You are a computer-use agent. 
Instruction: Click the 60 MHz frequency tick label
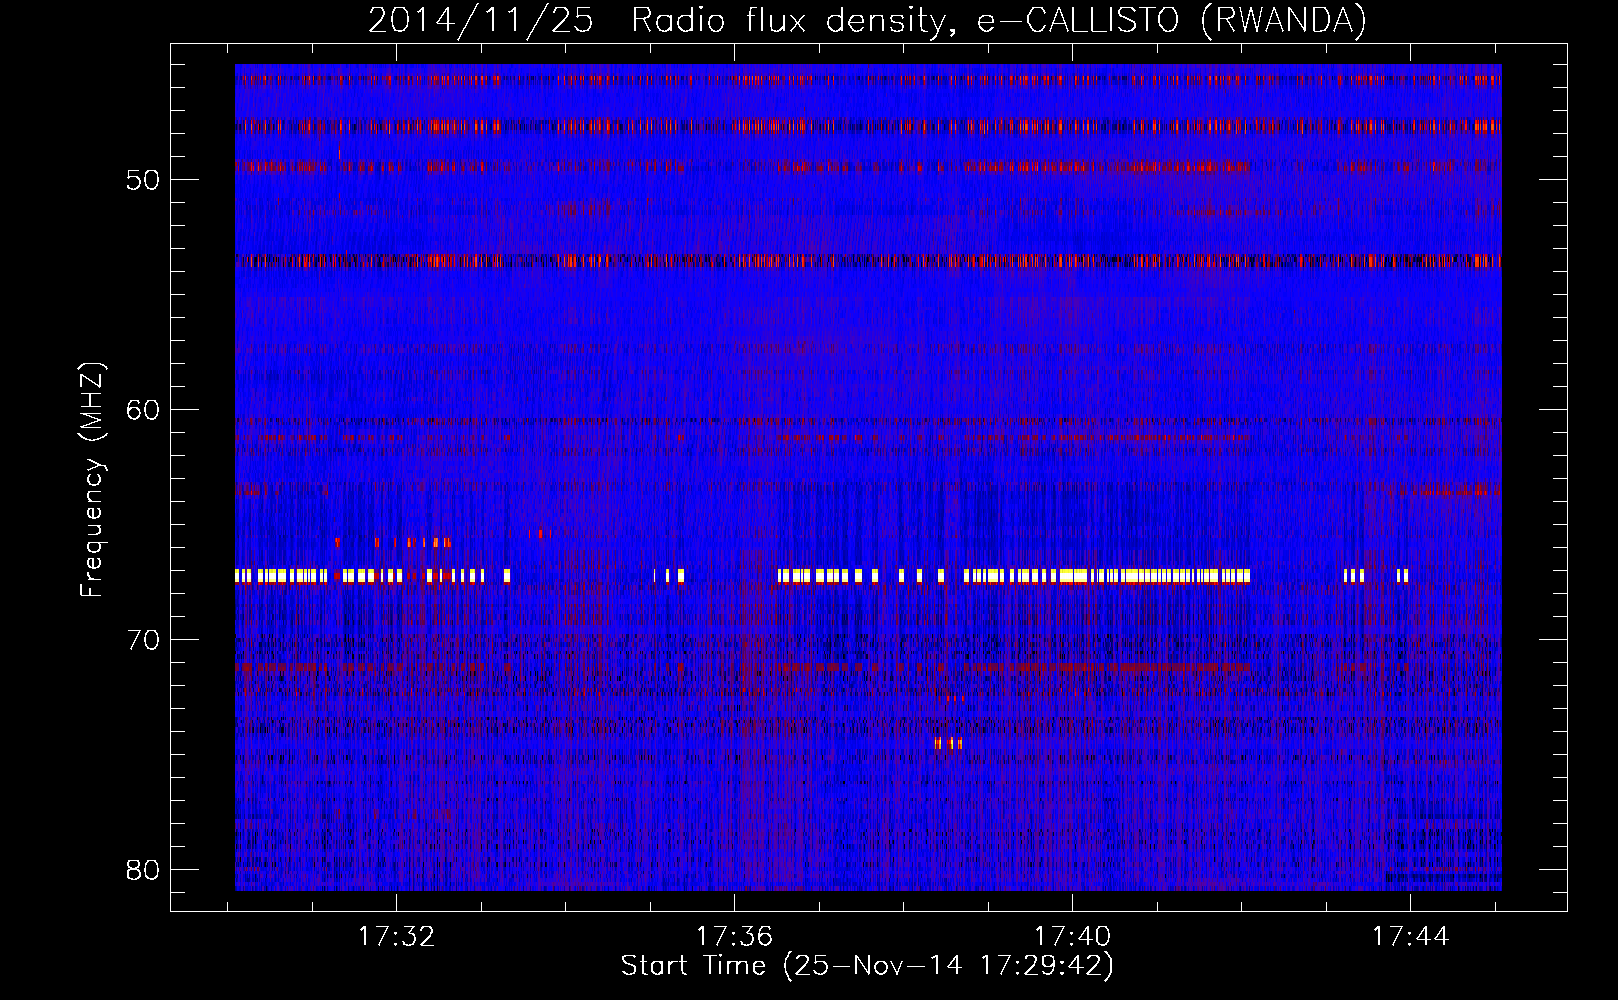[x=144, y=410]
